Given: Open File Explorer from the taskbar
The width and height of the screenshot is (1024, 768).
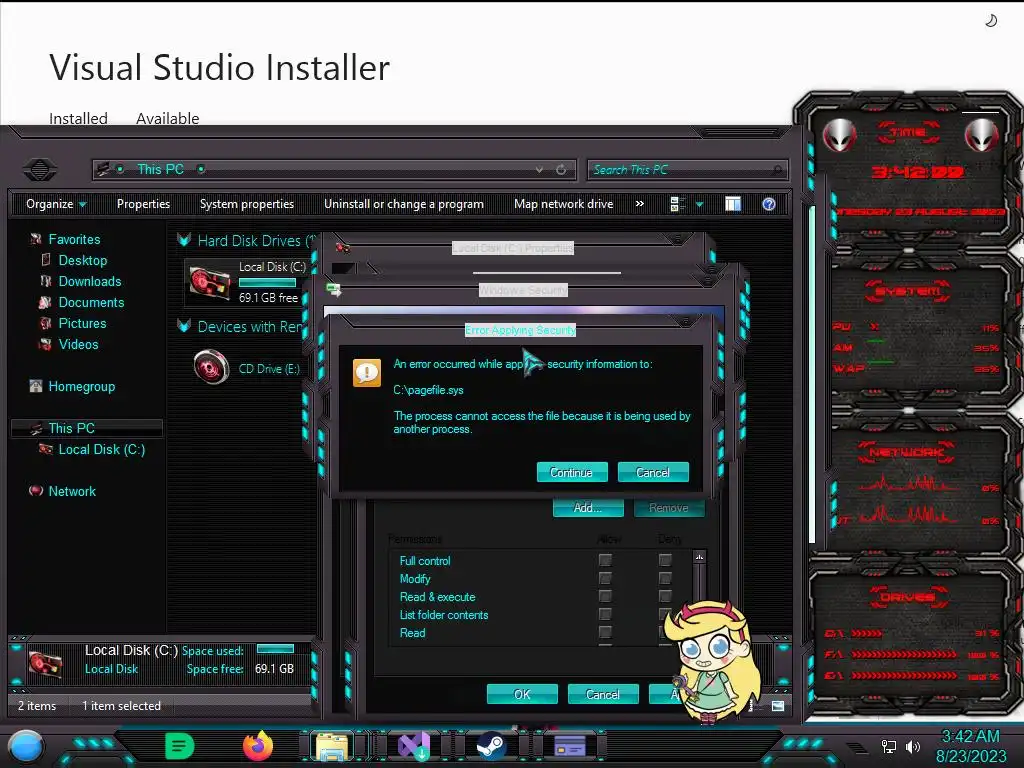Looking at the screenshot, I should pos(331,746).
